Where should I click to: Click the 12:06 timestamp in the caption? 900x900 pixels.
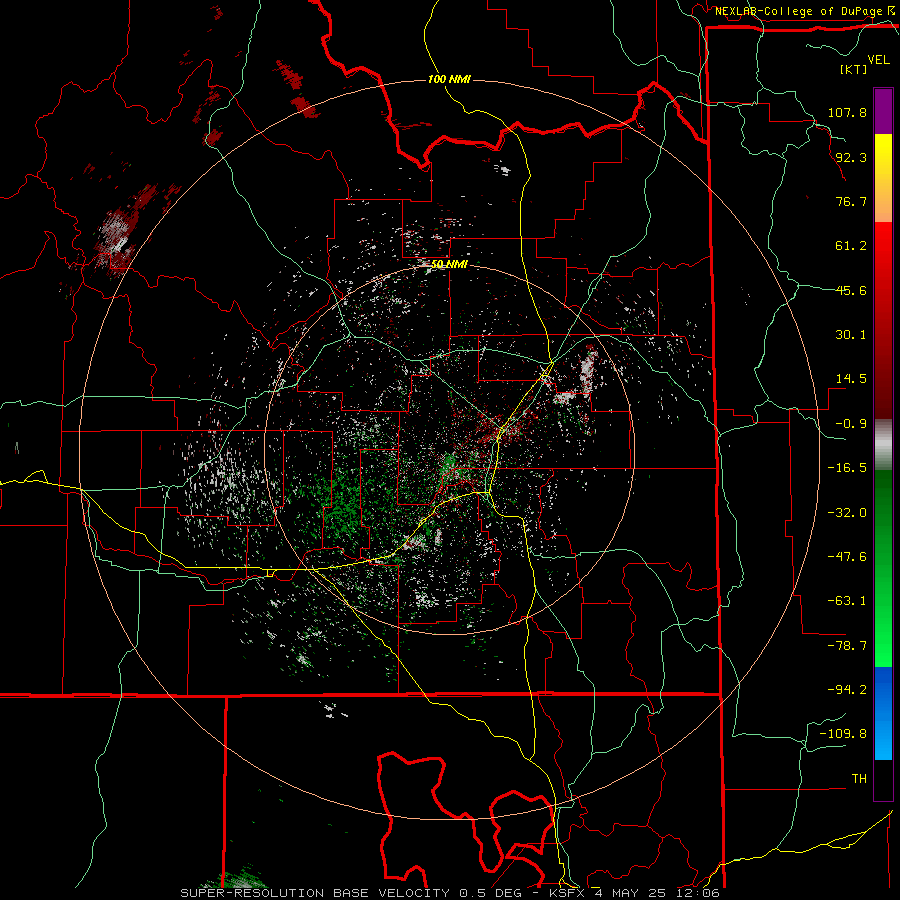click(x=699, y=893)
